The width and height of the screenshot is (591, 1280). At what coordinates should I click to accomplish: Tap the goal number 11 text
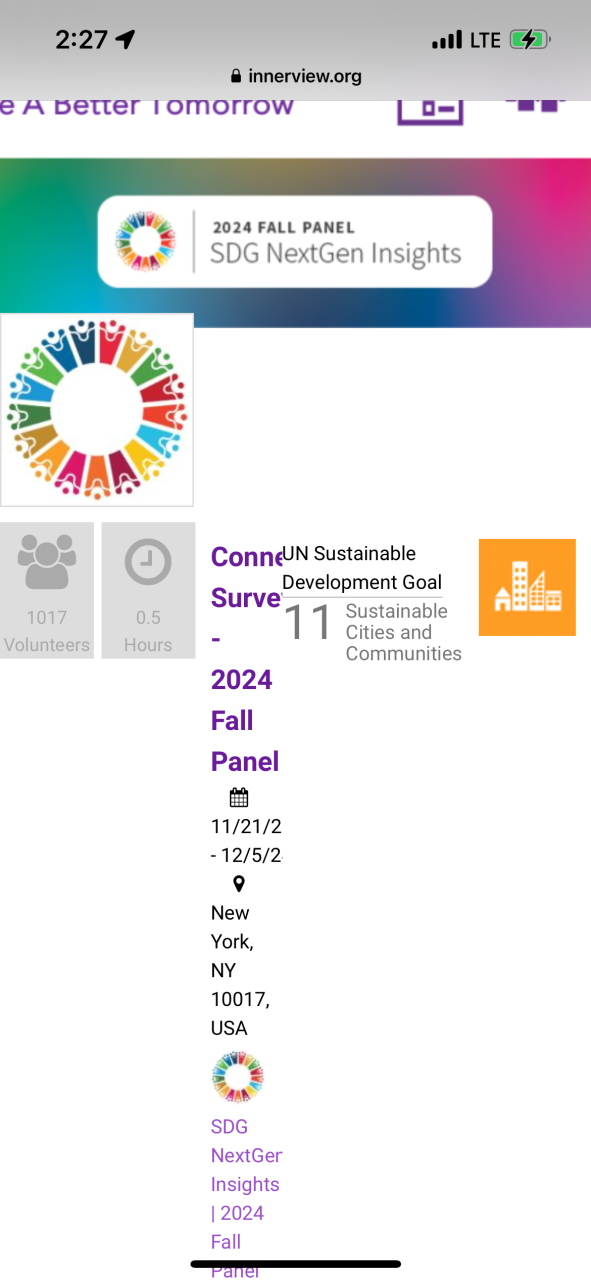click(308, 623)
